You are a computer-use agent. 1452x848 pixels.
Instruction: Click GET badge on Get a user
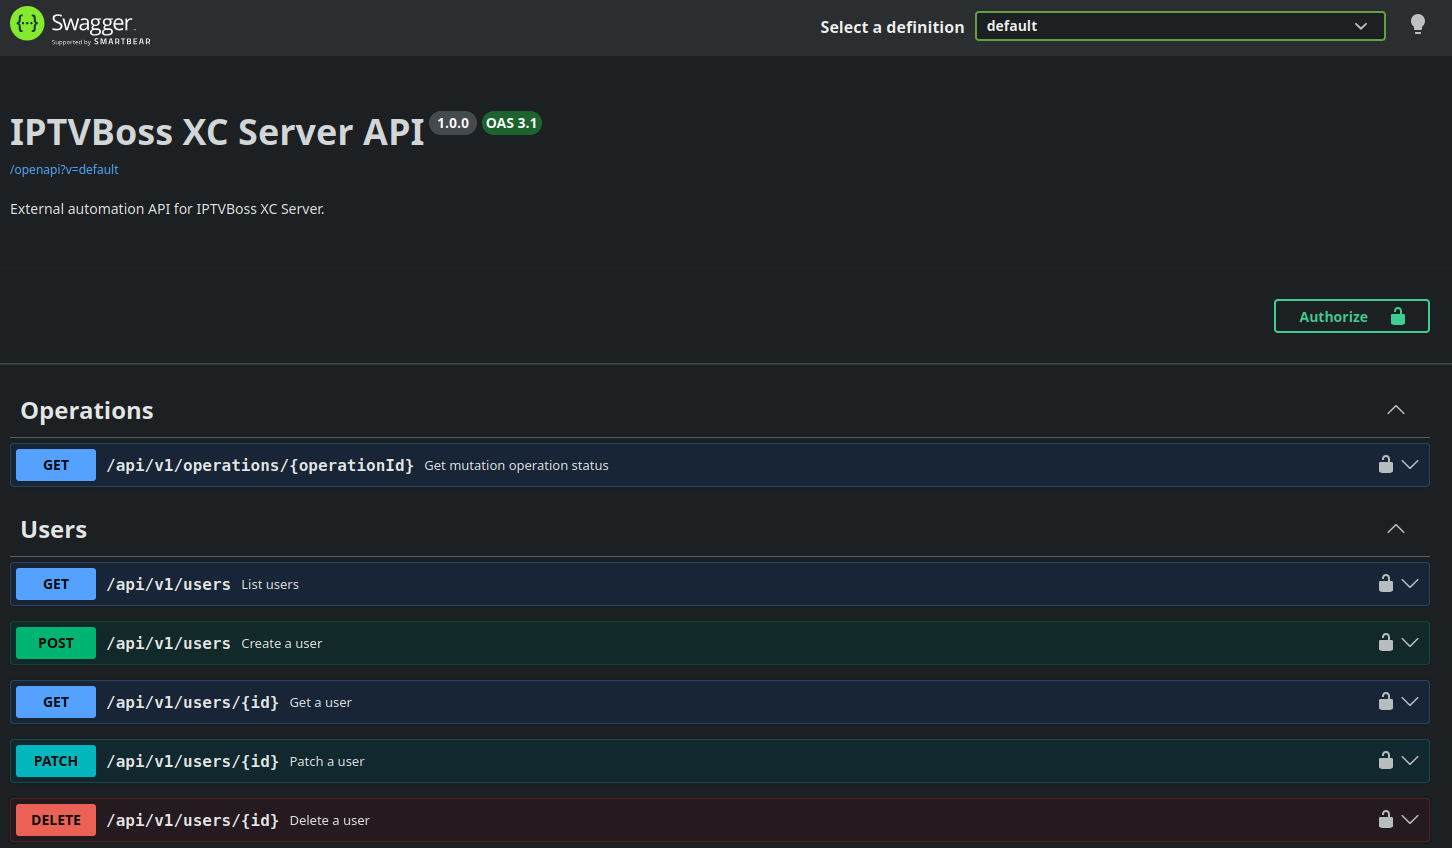56,702
